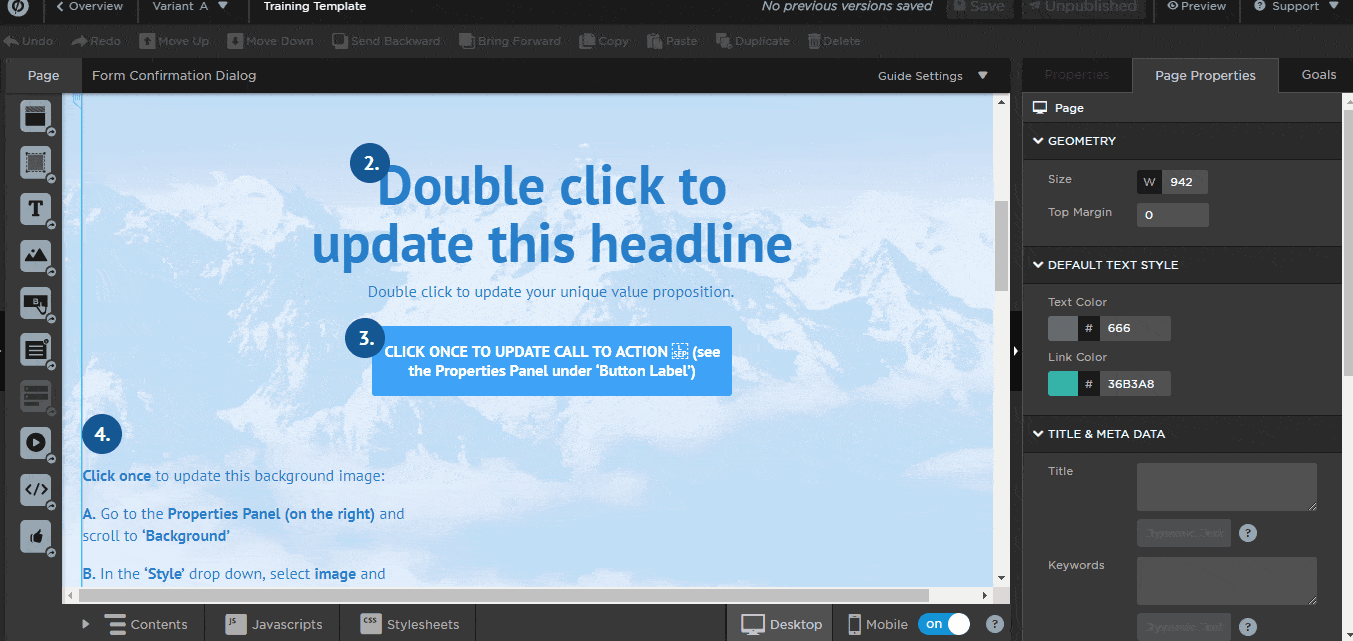Image resolution: width=1353 pixels, height=641 pixels.
Task: Add a Social widget from the sidebar
Action: [x=36, y=537]
